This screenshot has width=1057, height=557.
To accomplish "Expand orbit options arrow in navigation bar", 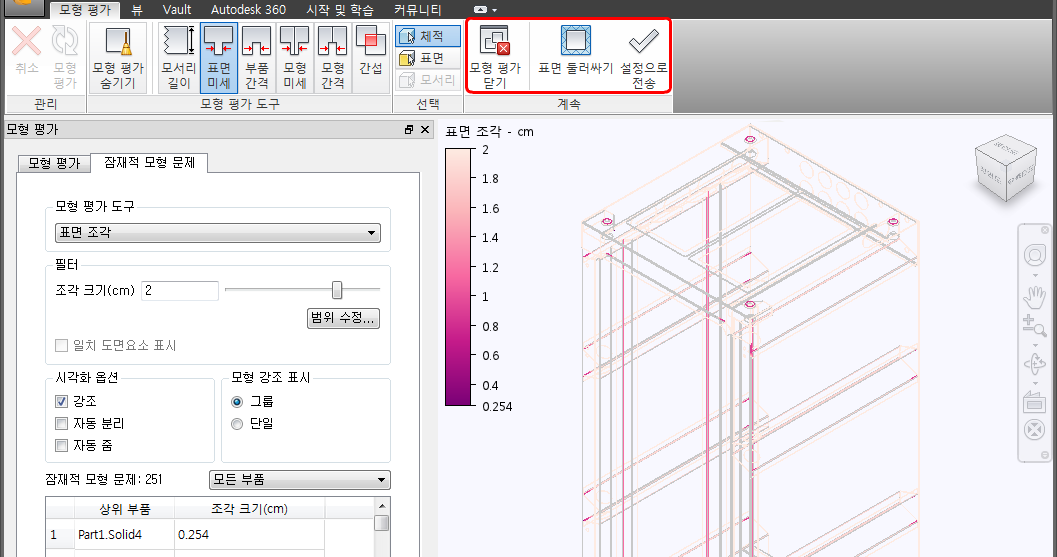I will coord(1035,383).
